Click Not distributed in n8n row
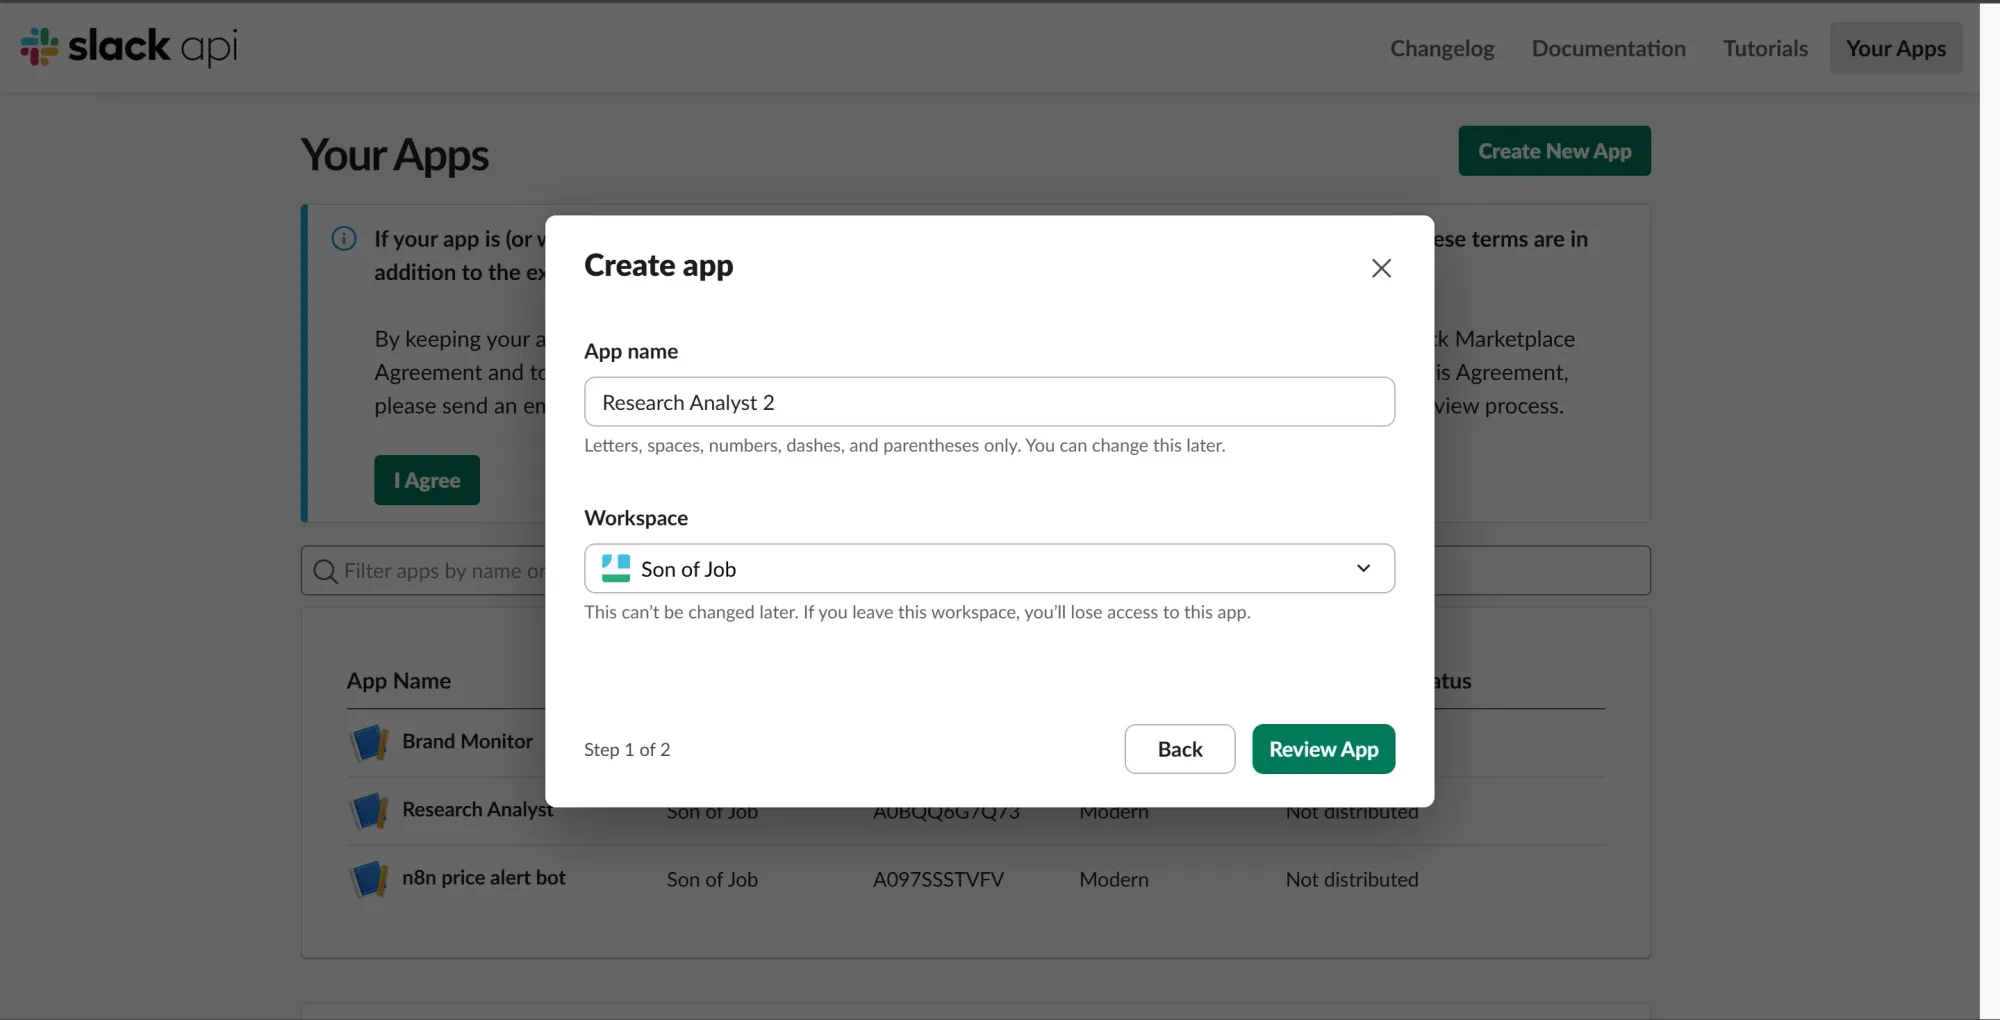Image resolution: width=2000 pixels, height=1020 pixels. [x=1352, y=879]
